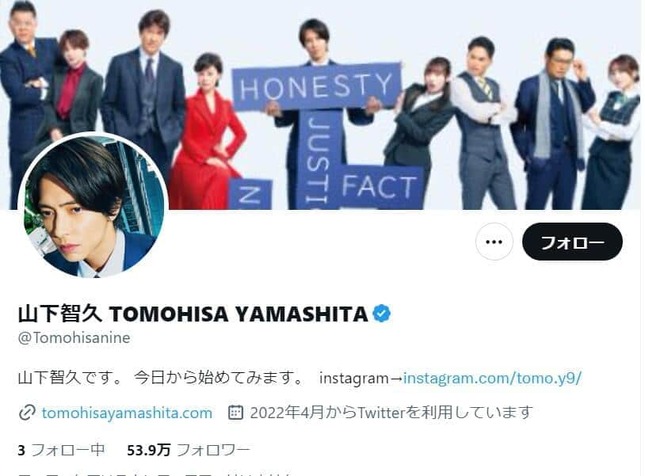Click the 山下智久 TOMOHISA YAMASHITA display name
Image resolution: width=645 pixels, height=476 pixels.
(193, 314)
